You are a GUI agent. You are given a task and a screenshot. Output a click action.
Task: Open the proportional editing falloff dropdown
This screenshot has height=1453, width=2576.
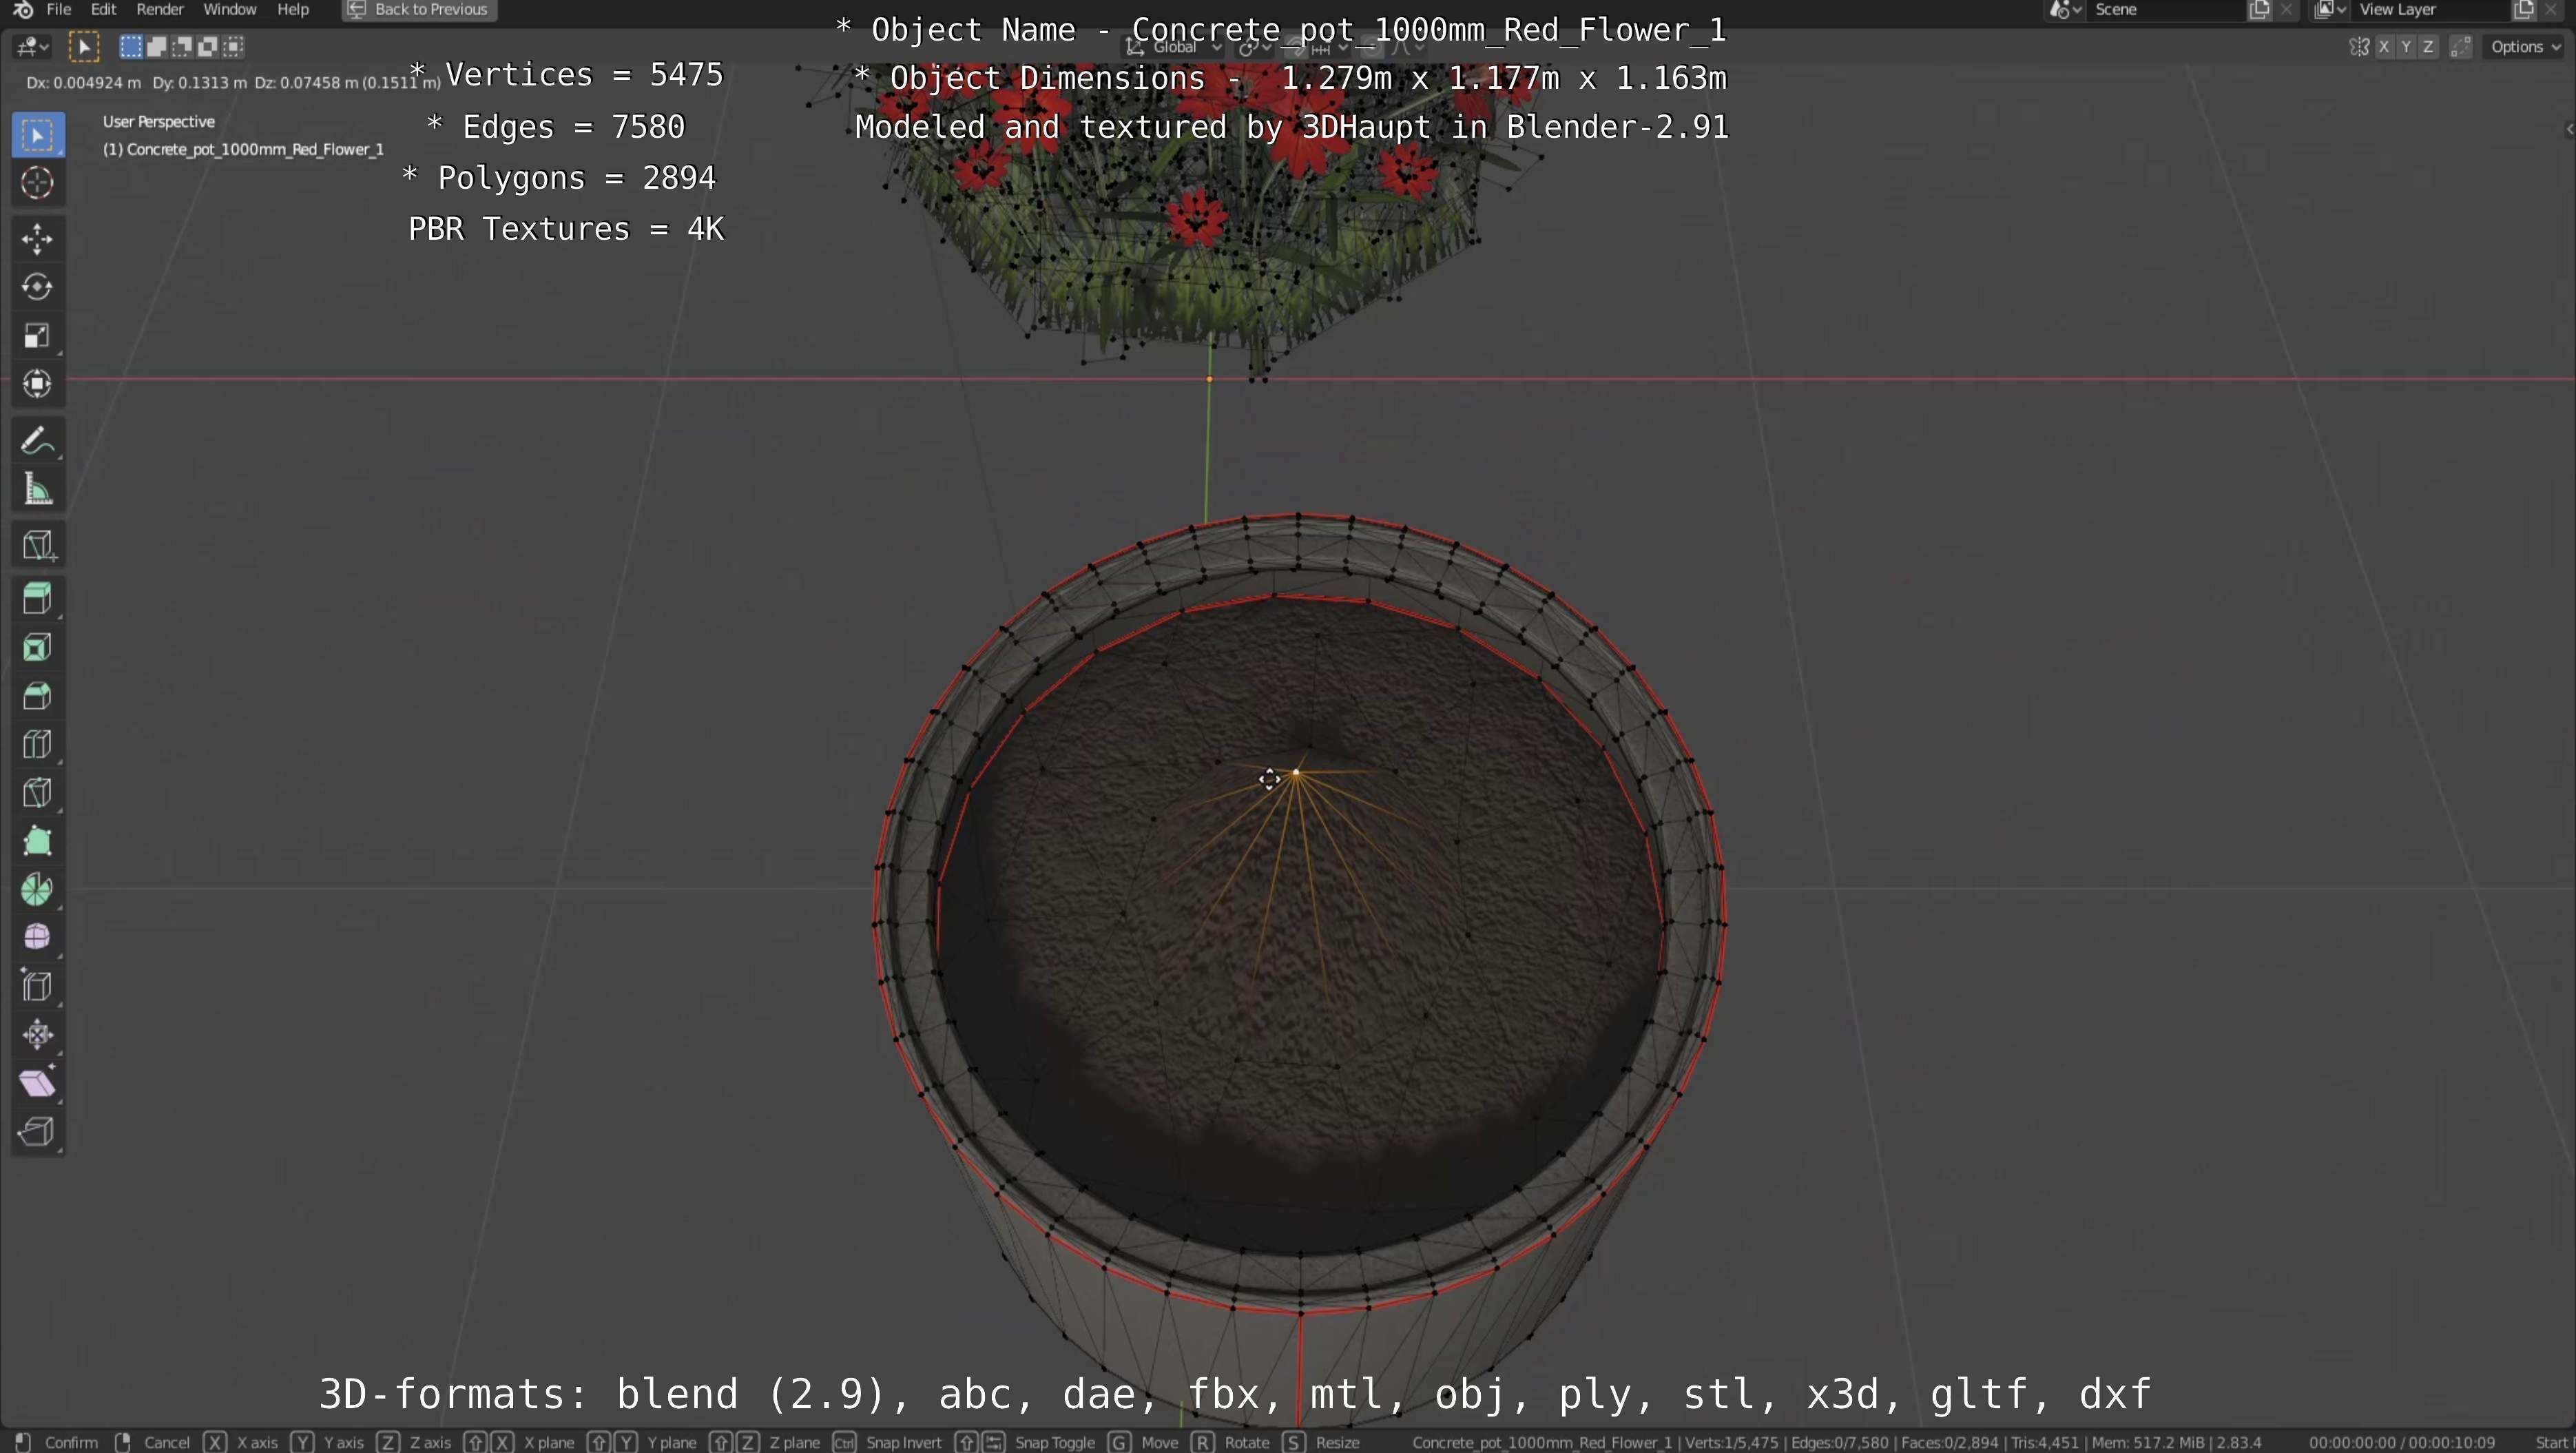(x=1407, y=46)
